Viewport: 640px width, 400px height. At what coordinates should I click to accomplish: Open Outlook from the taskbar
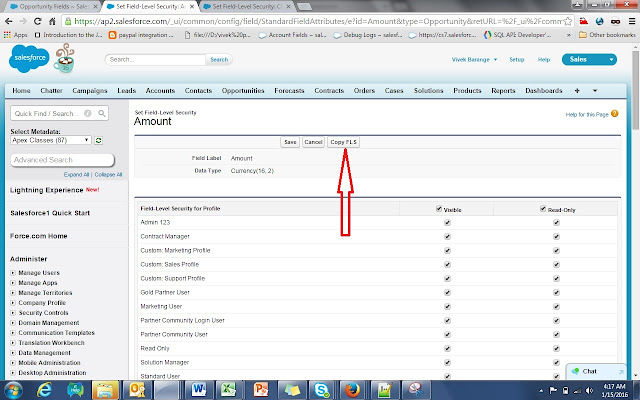pyautogui.click(x=137, y=390)
